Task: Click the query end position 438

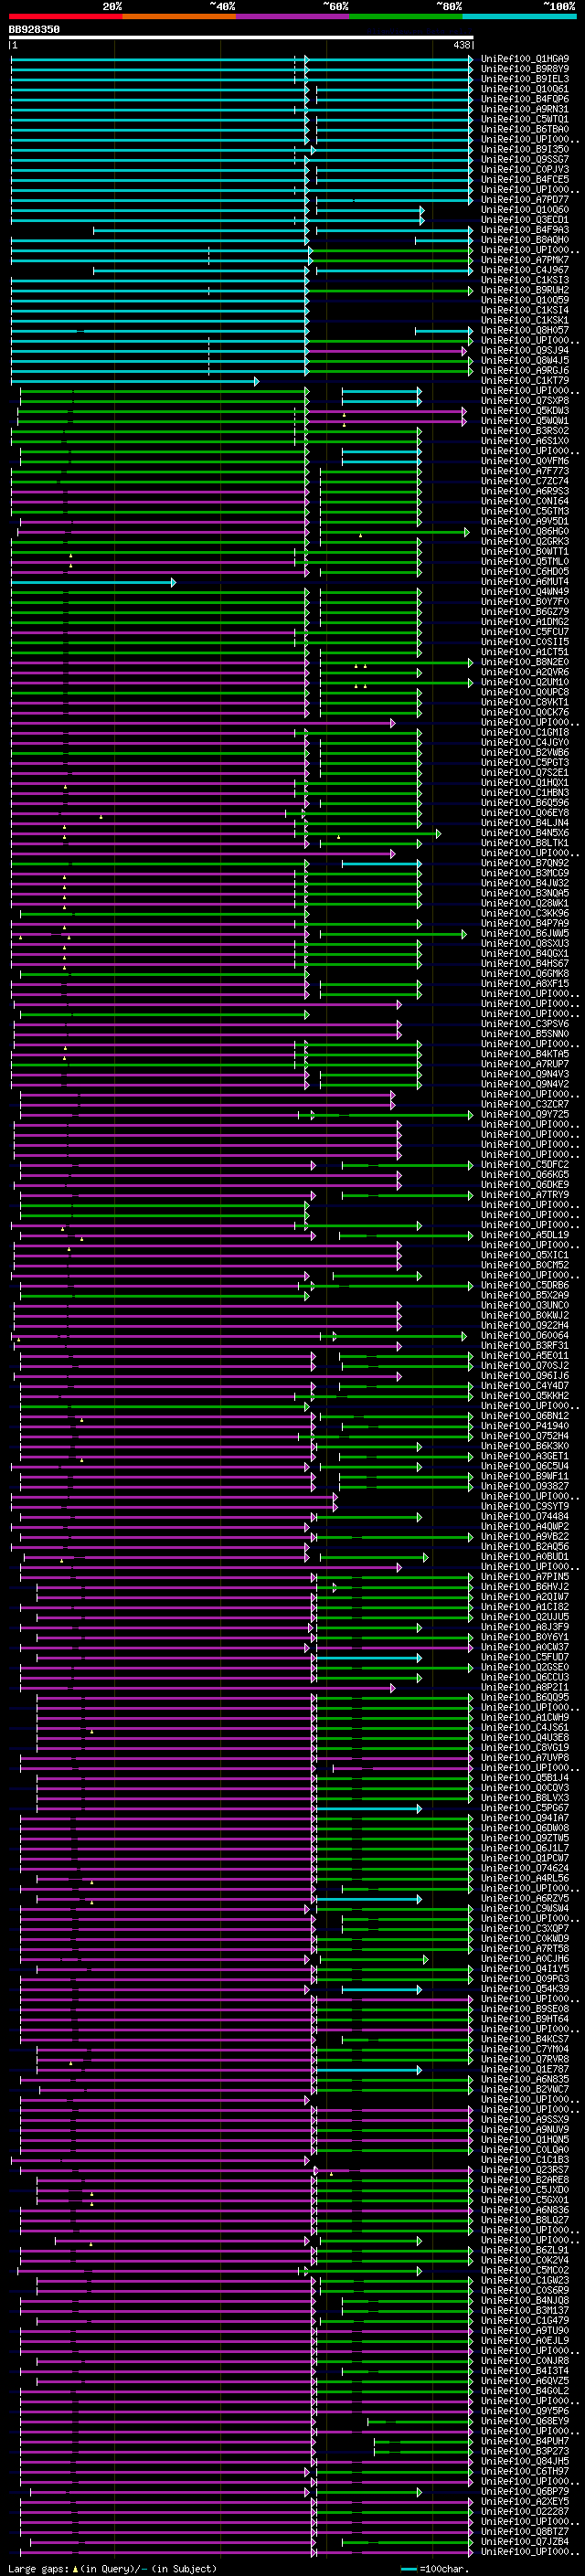Action: click(x=461, y=45)
